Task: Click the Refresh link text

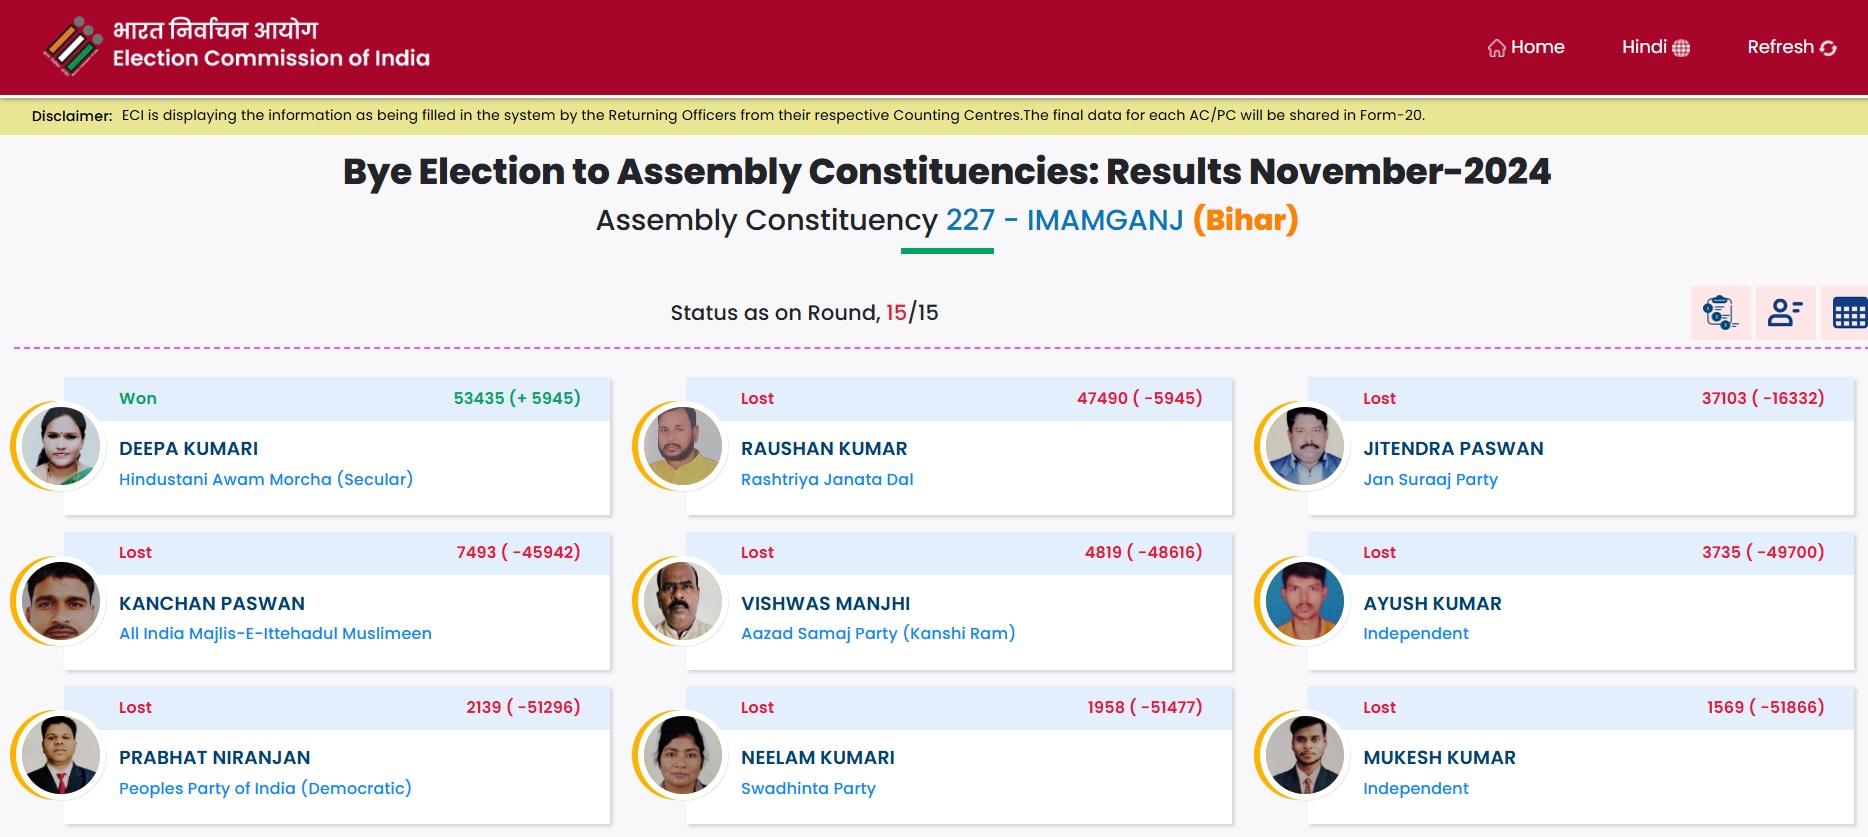Action: click(x=1780, y=47)
